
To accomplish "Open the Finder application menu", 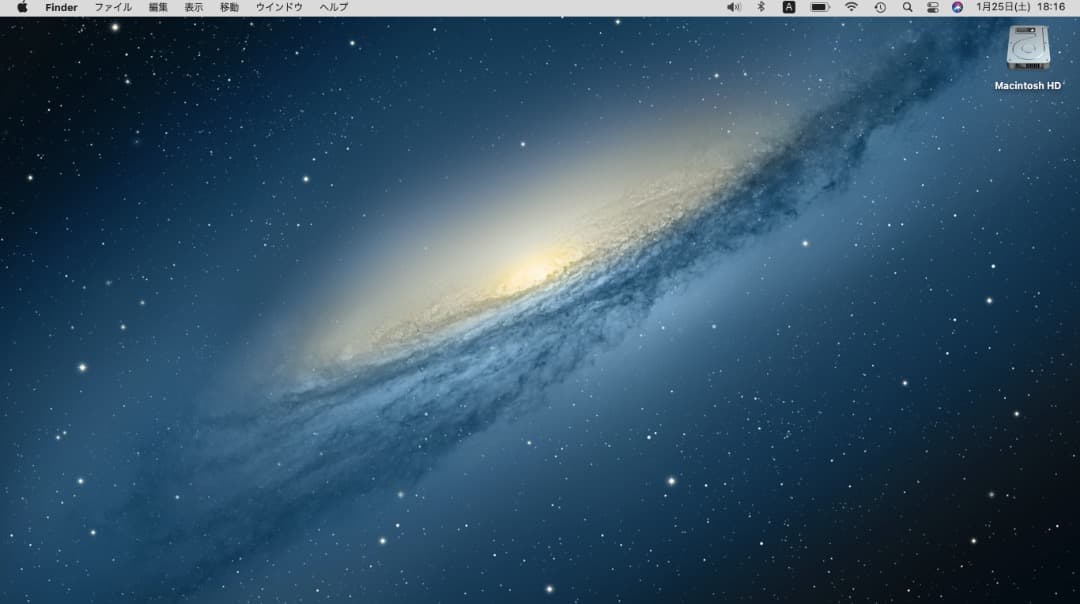I will point(61,7).
